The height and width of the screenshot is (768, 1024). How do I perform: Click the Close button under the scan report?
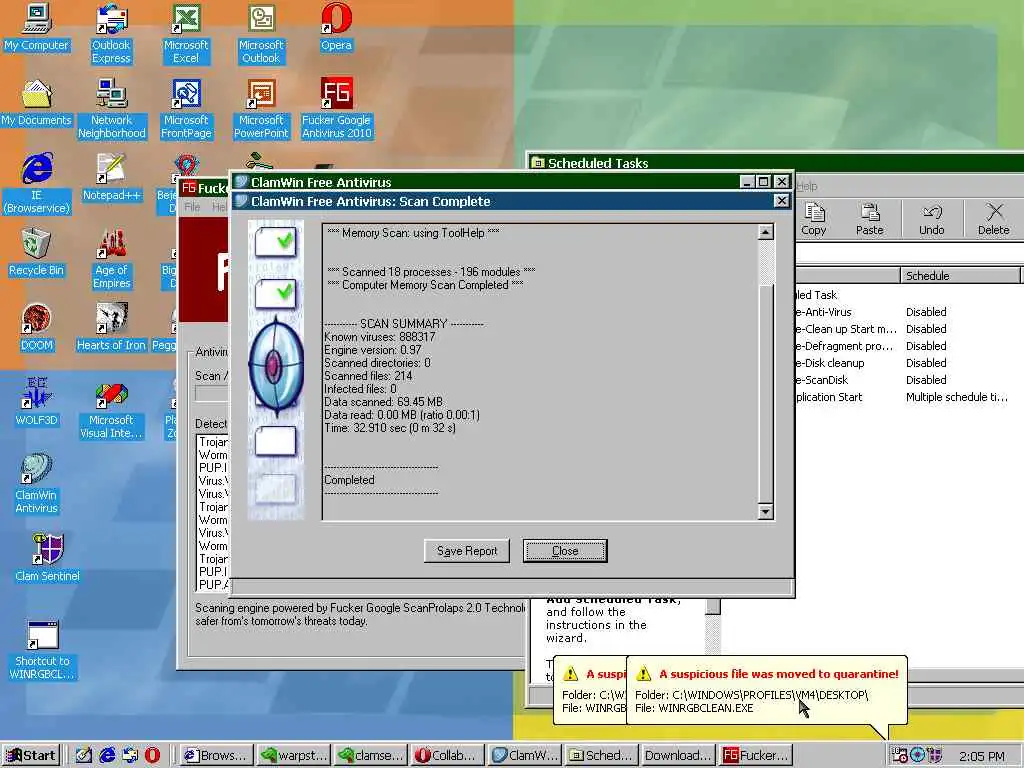[565, 551]
